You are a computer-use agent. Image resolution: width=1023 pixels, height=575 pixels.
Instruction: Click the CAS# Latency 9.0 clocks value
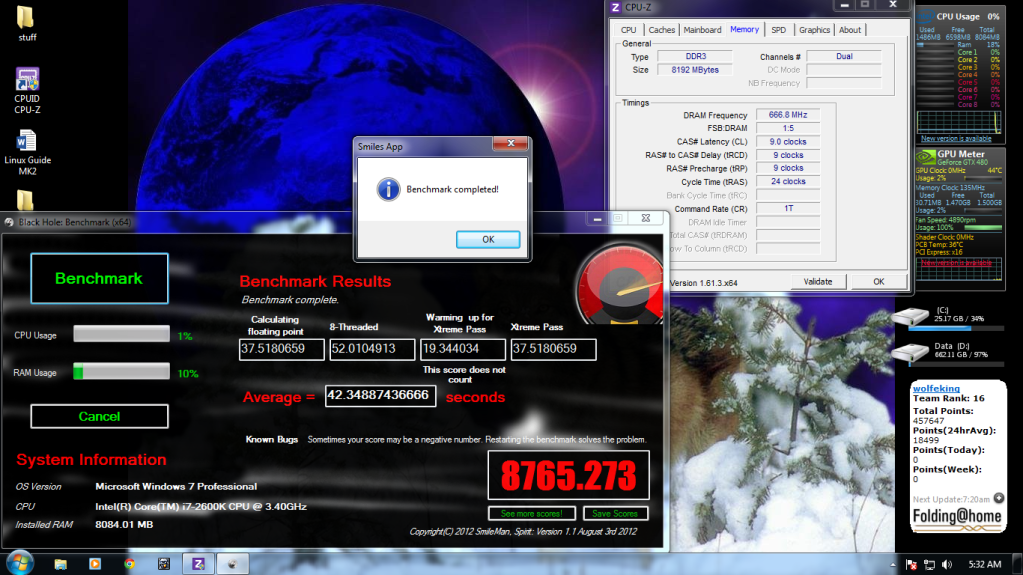click(787, 142)
